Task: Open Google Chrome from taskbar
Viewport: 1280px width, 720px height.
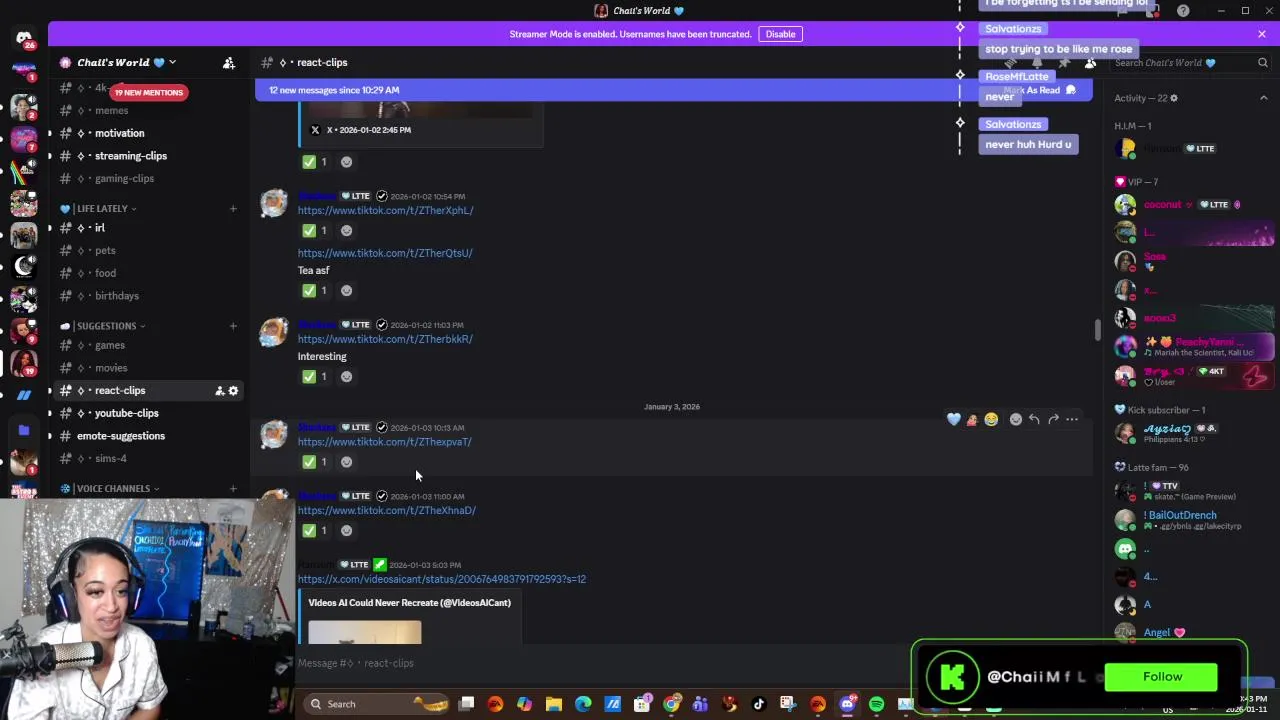Action: [x=671, y=704]
